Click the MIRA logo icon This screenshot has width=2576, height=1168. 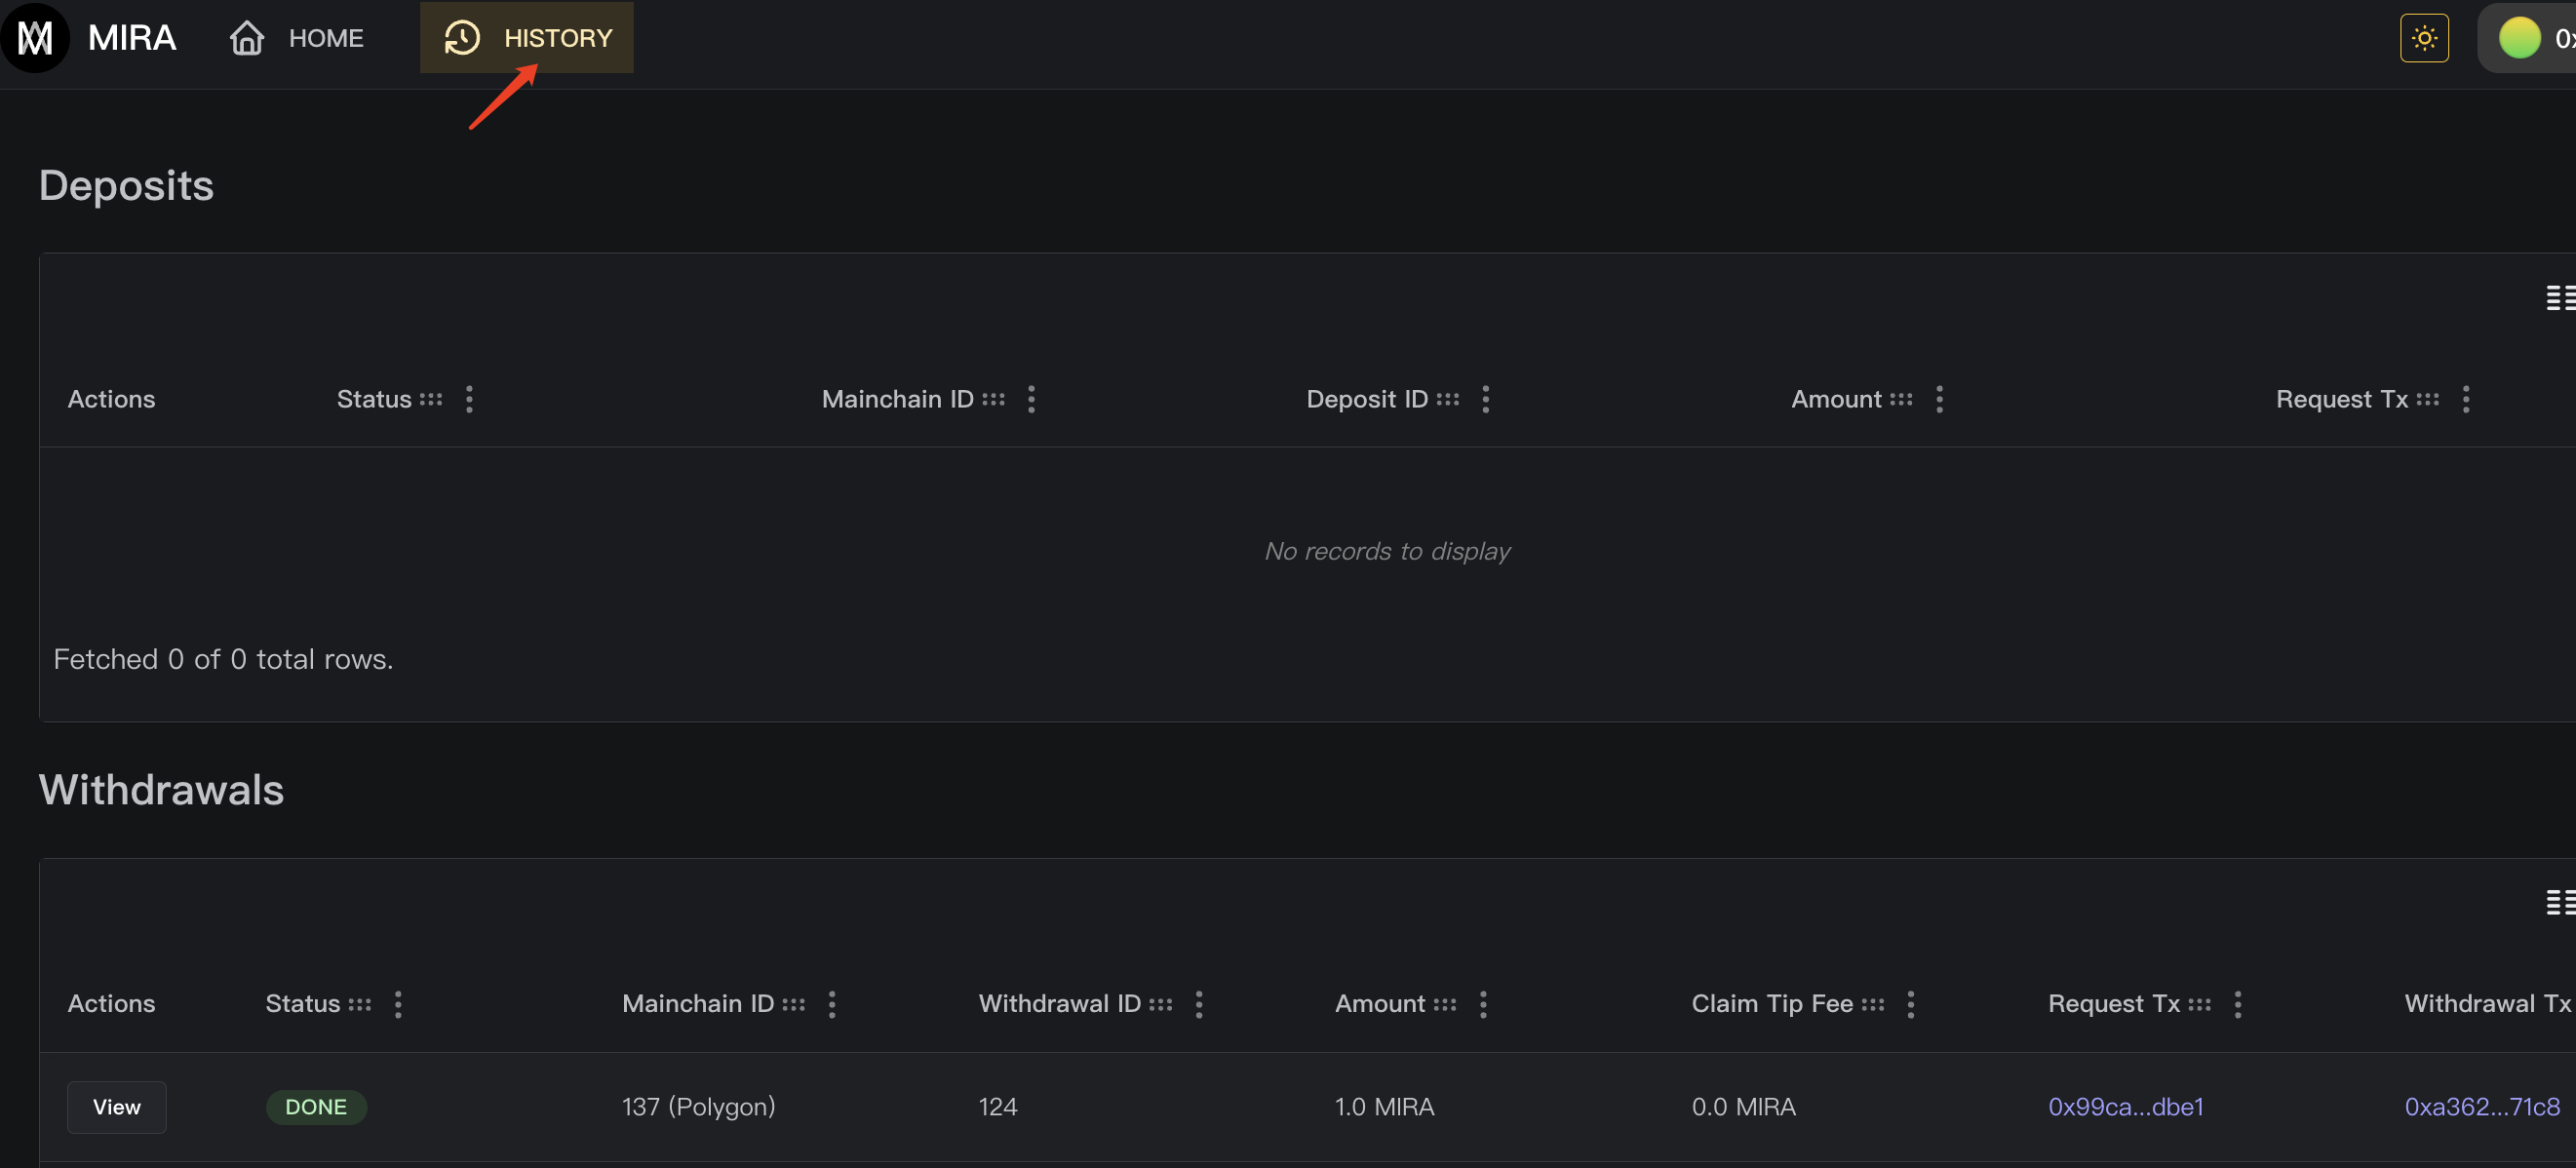[x=35, y=38]
